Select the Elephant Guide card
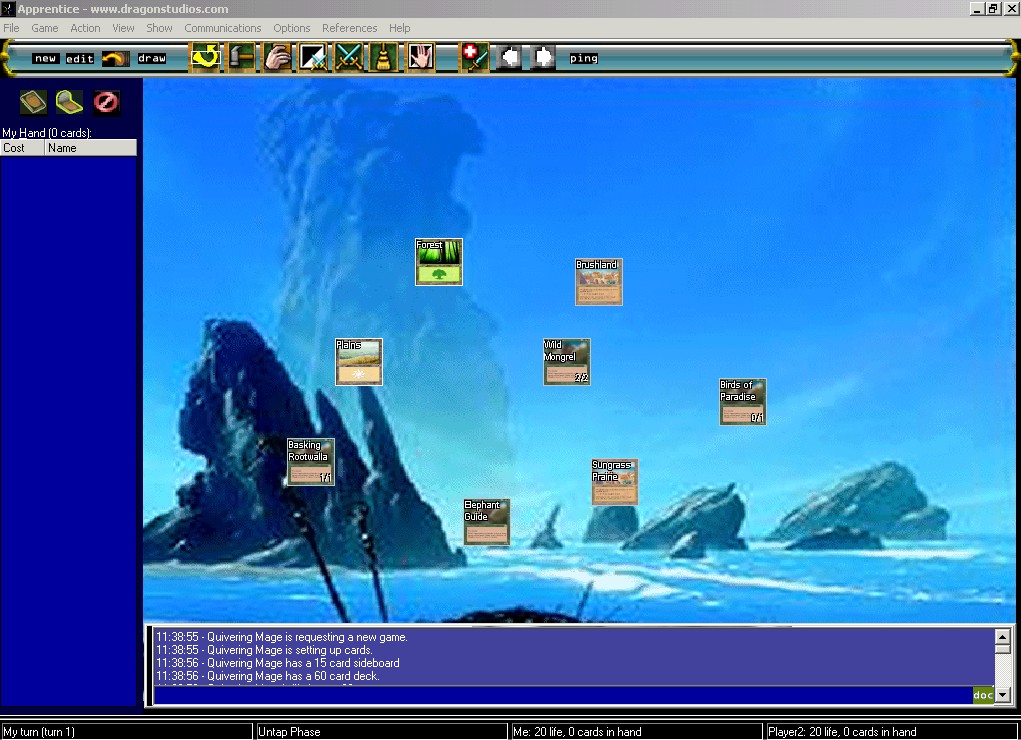This screenshot has width=1021, height=740. coord(487,522)
